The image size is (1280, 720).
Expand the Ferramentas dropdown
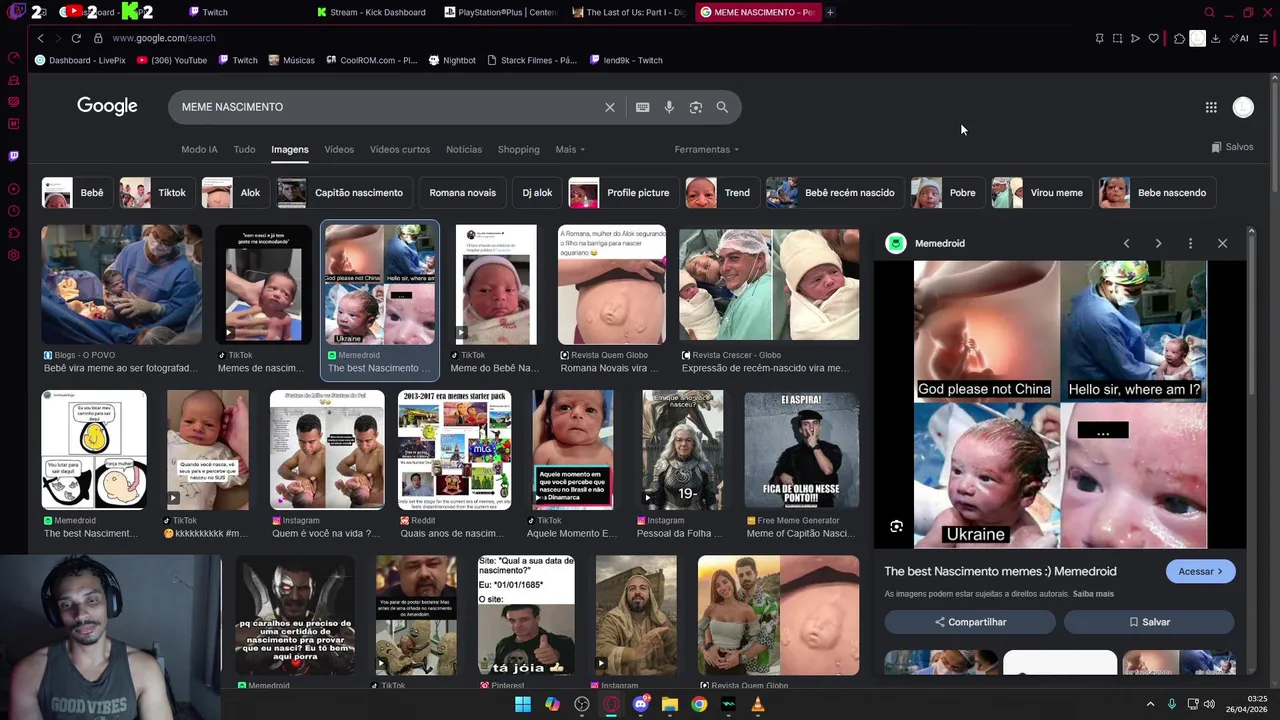pyautogui.click(x=706, y=149)
